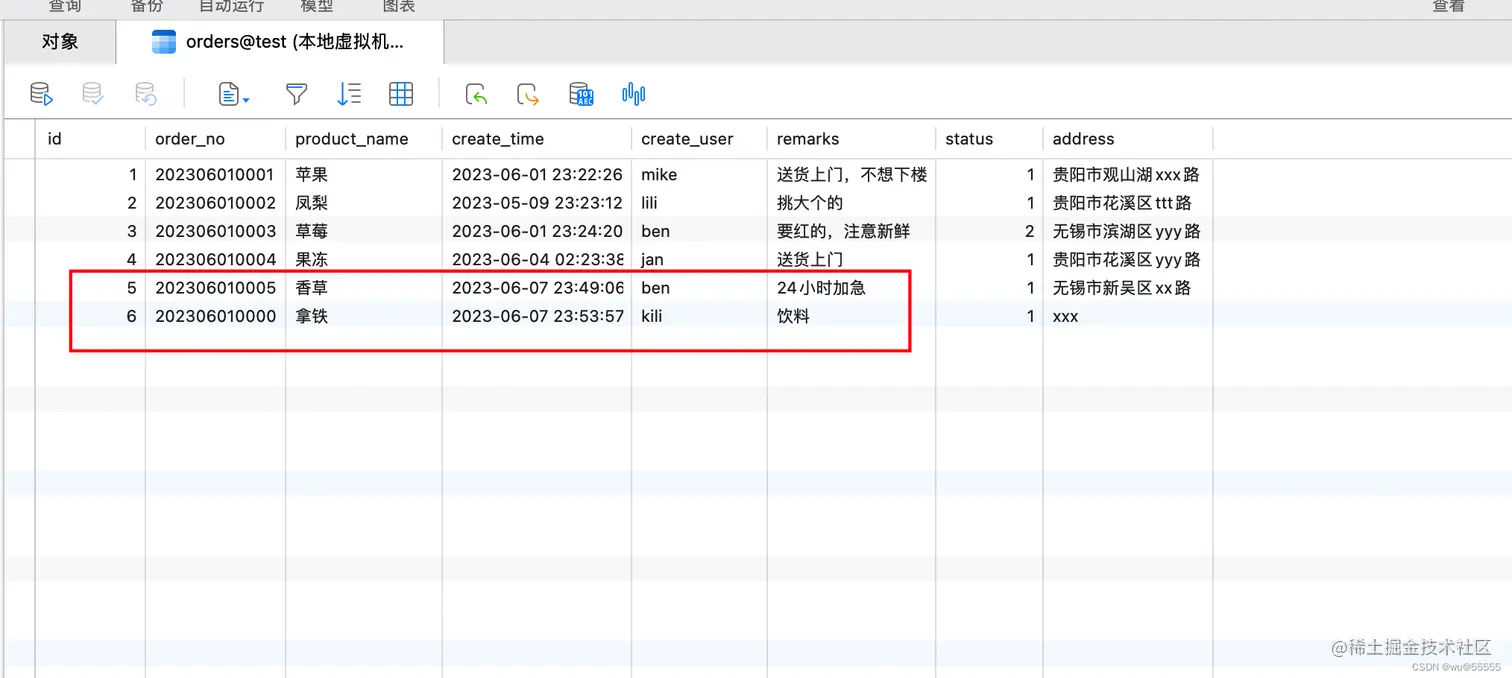Open the text document view dropdown
Viewport: 1512px width, 678px height.
(x=234, y=95)
